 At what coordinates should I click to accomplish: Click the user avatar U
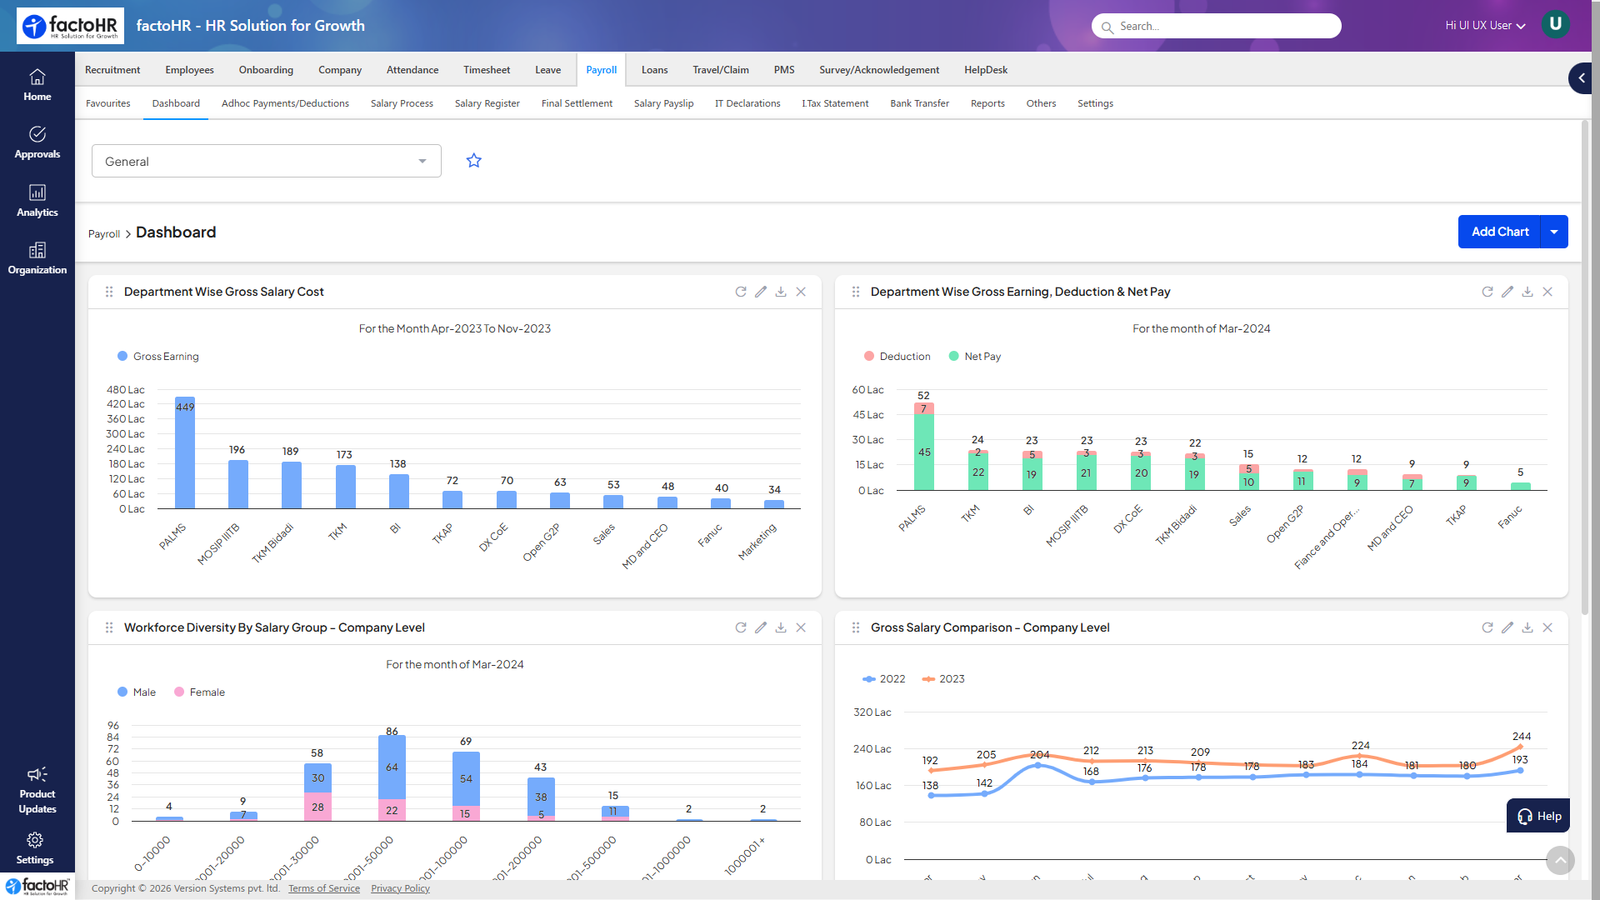1555,24
